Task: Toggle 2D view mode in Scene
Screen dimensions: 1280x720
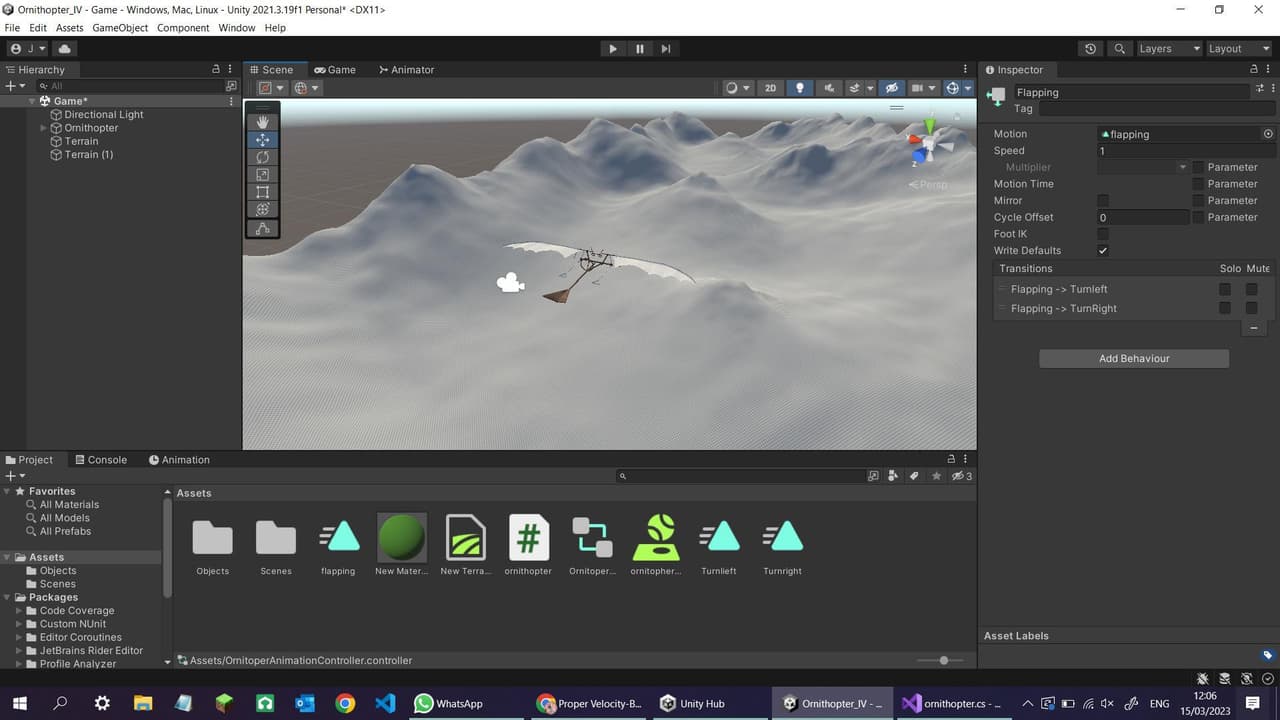Action: click(x=770, y=88)
